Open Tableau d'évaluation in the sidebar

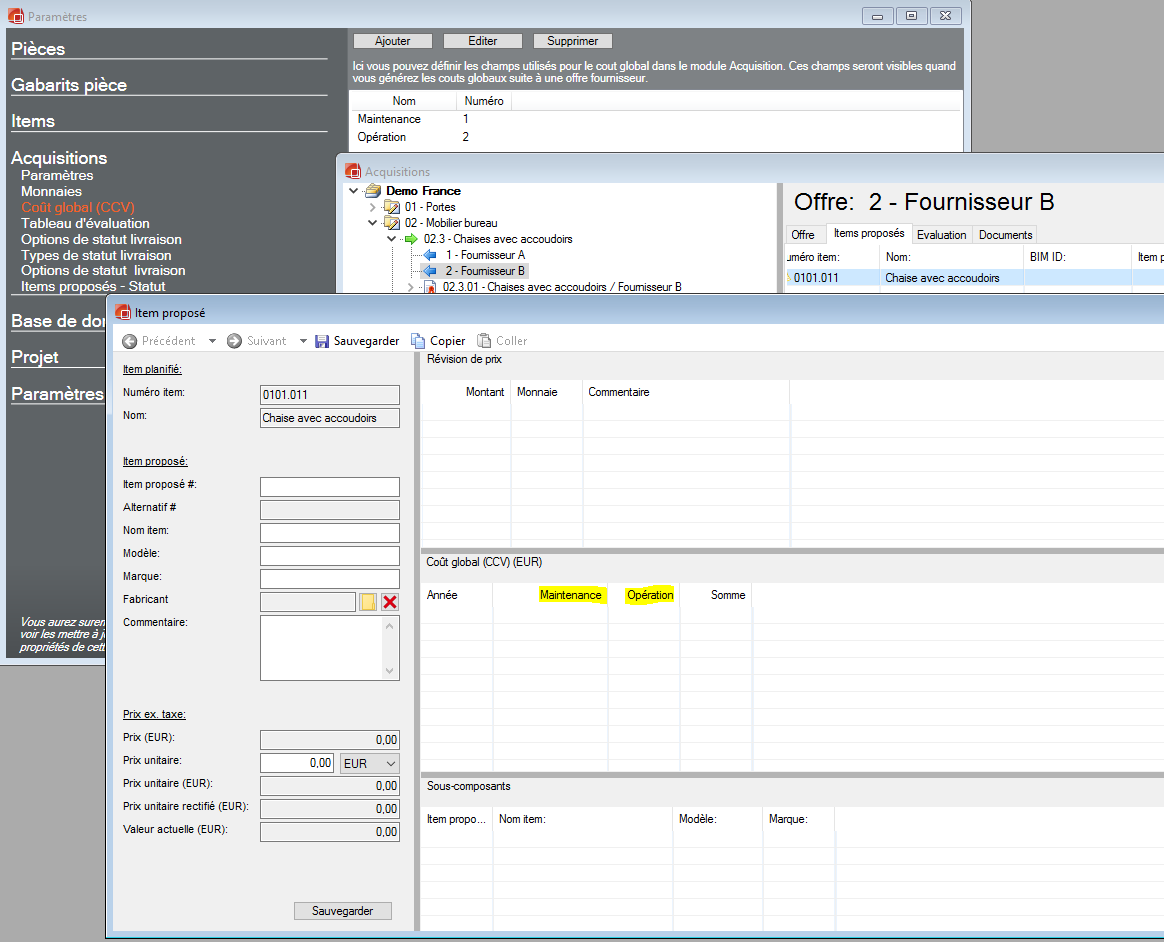point(85,223)
